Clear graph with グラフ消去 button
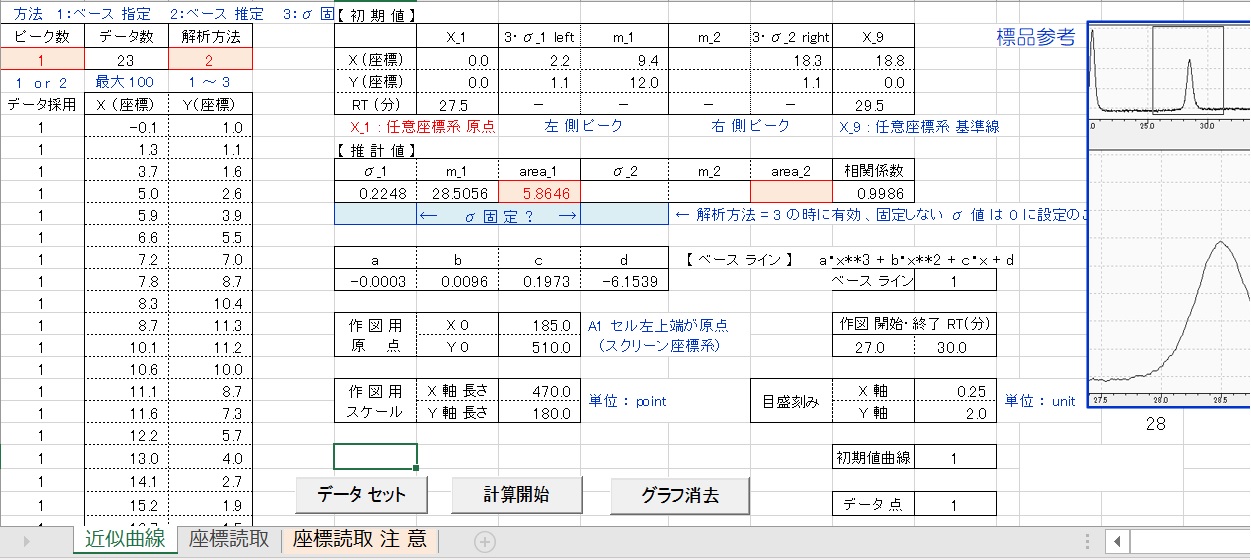The width and height of the screenshot is (1251, 560). [x=680, y=495]
